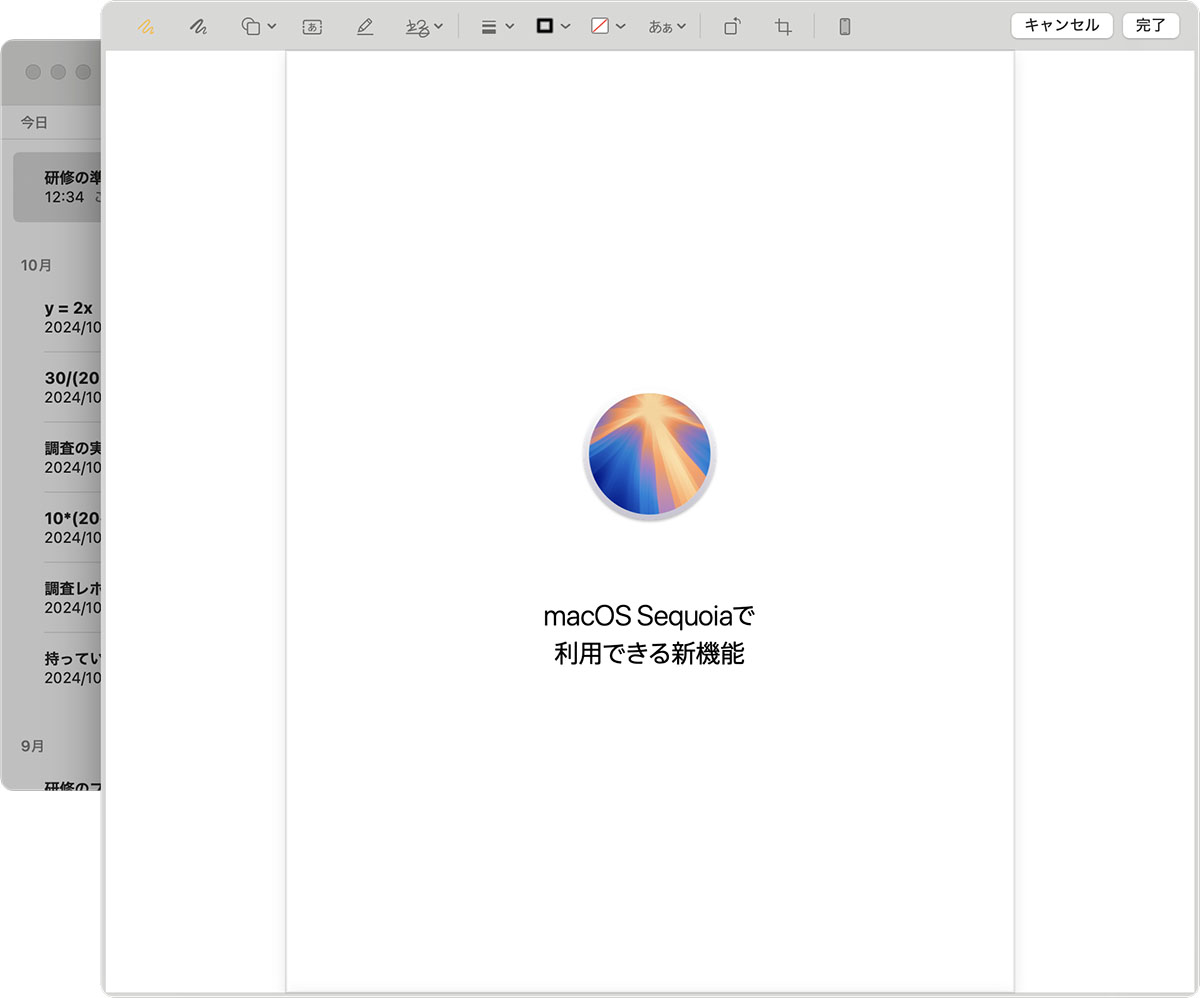Click the 完了 button
The image size is (1200, 998).
click(x=1151, y=26)
